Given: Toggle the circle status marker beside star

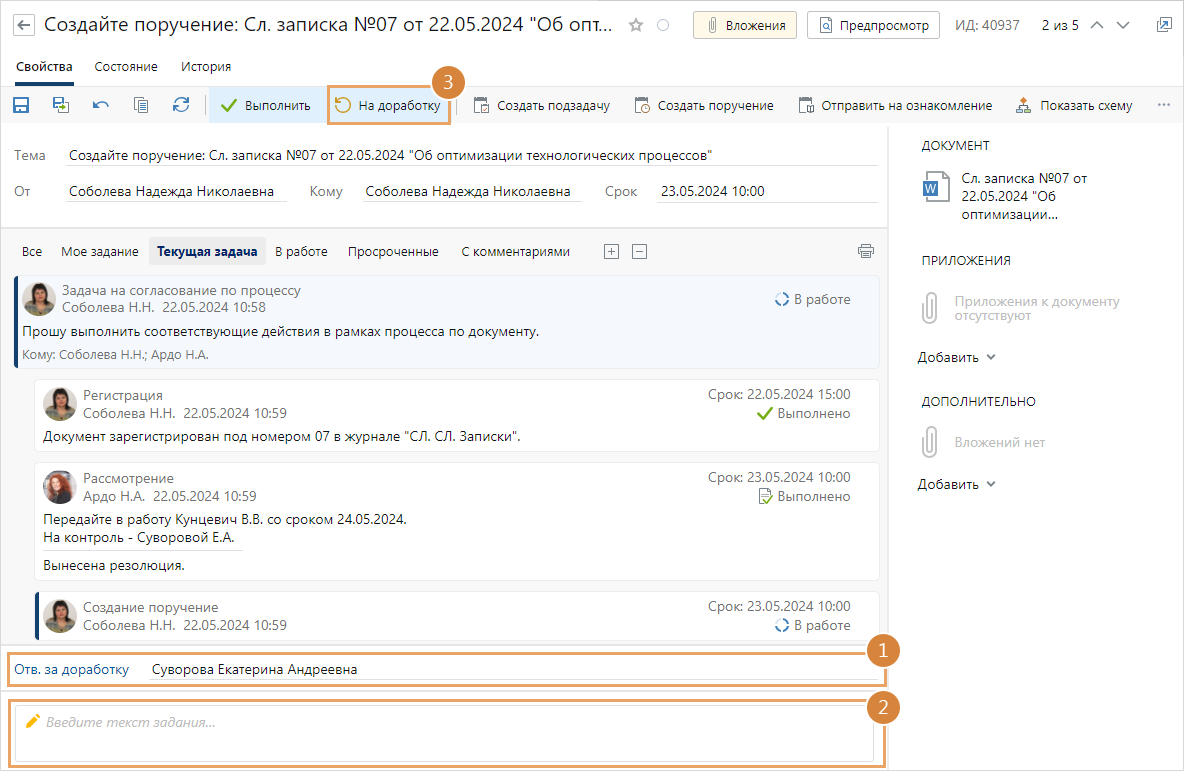Looking at the screenshot, I should [662, 25].
